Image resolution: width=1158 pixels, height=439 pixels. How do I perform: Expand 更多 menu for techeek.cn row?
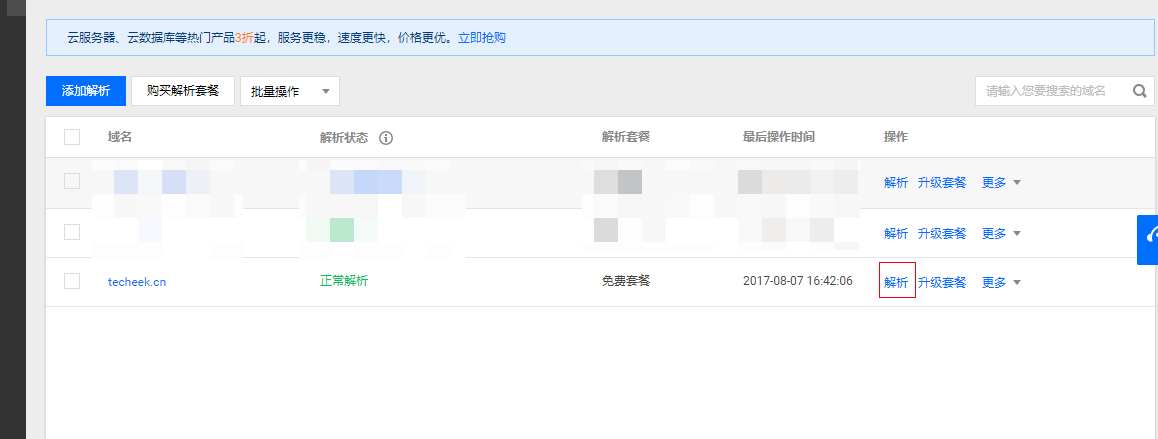tap(1001, 282)
